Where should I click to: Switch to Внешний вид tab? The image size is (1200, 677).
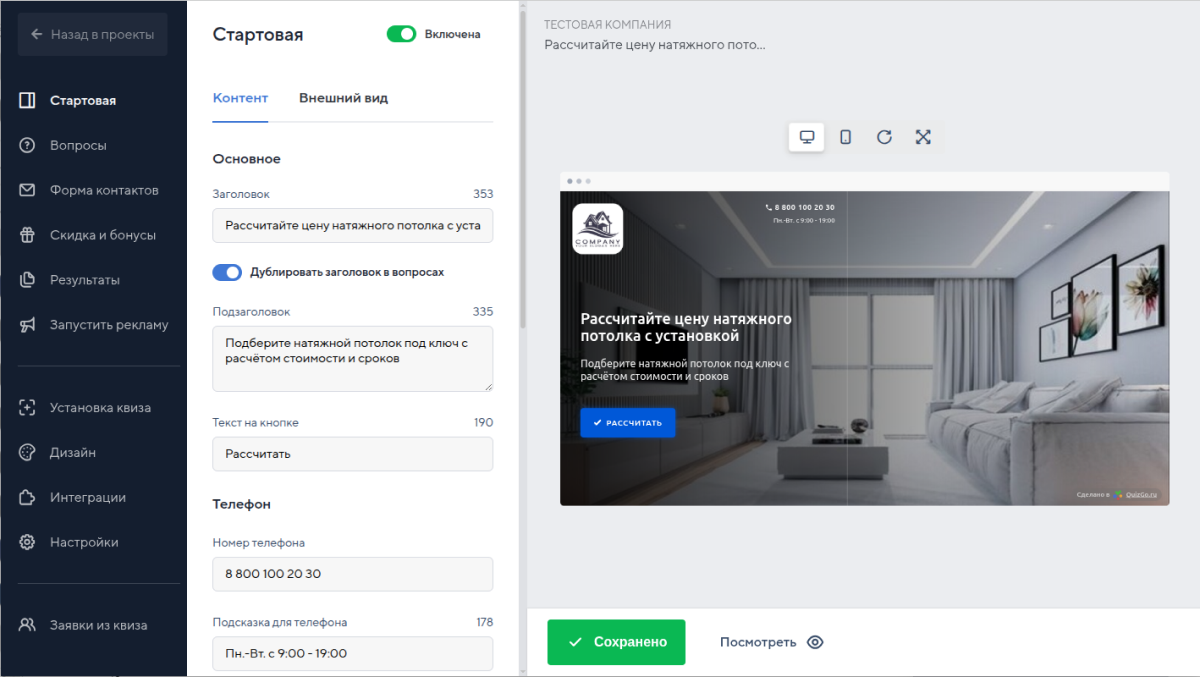click(x=343, y=98)
